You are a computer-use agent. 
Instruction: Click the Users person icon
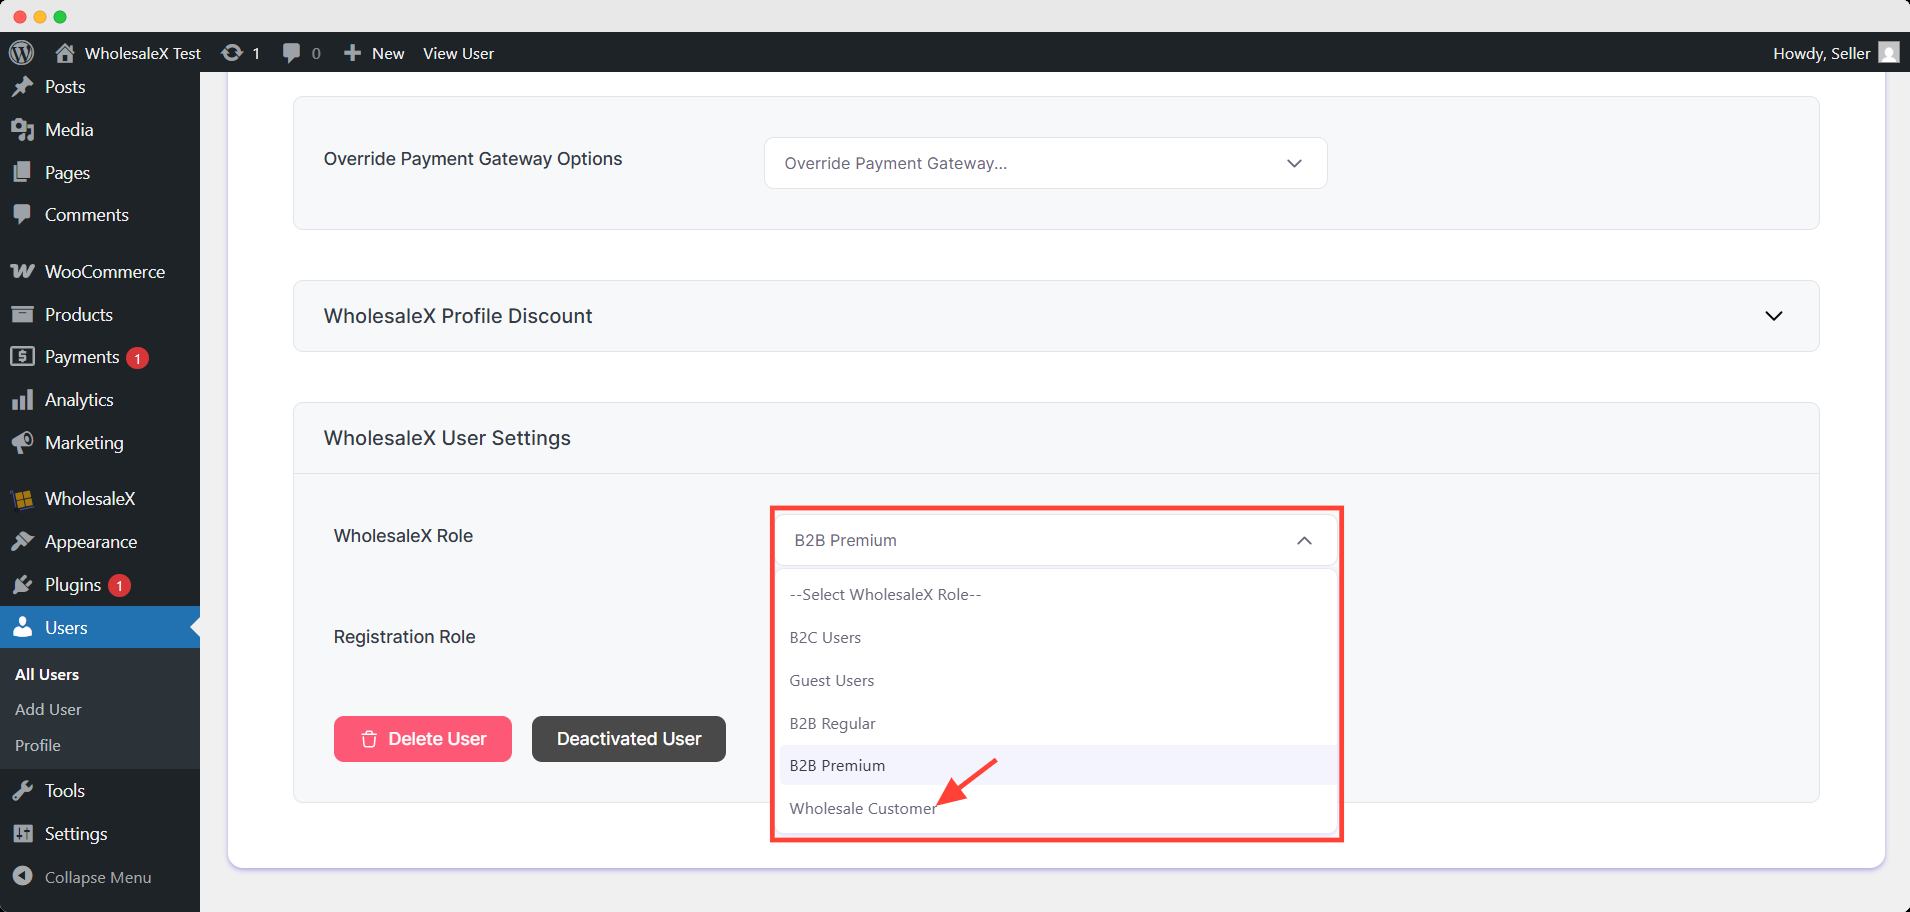[22, 628]
